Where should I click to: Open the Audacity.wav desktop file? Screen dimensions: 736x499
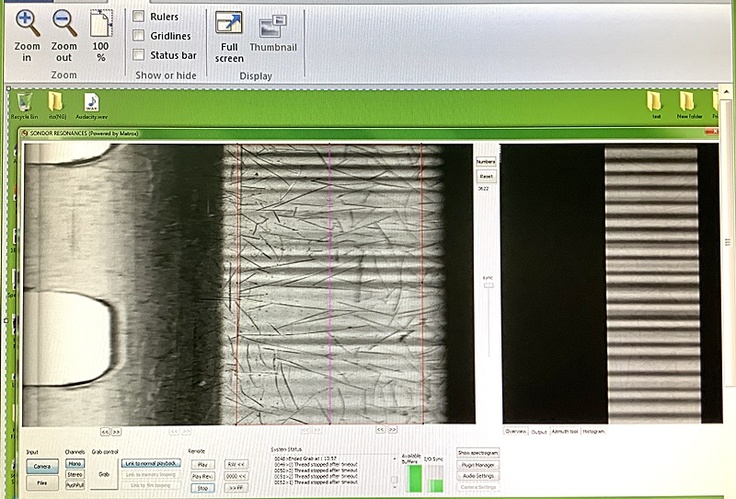click(x=91, y=102)
